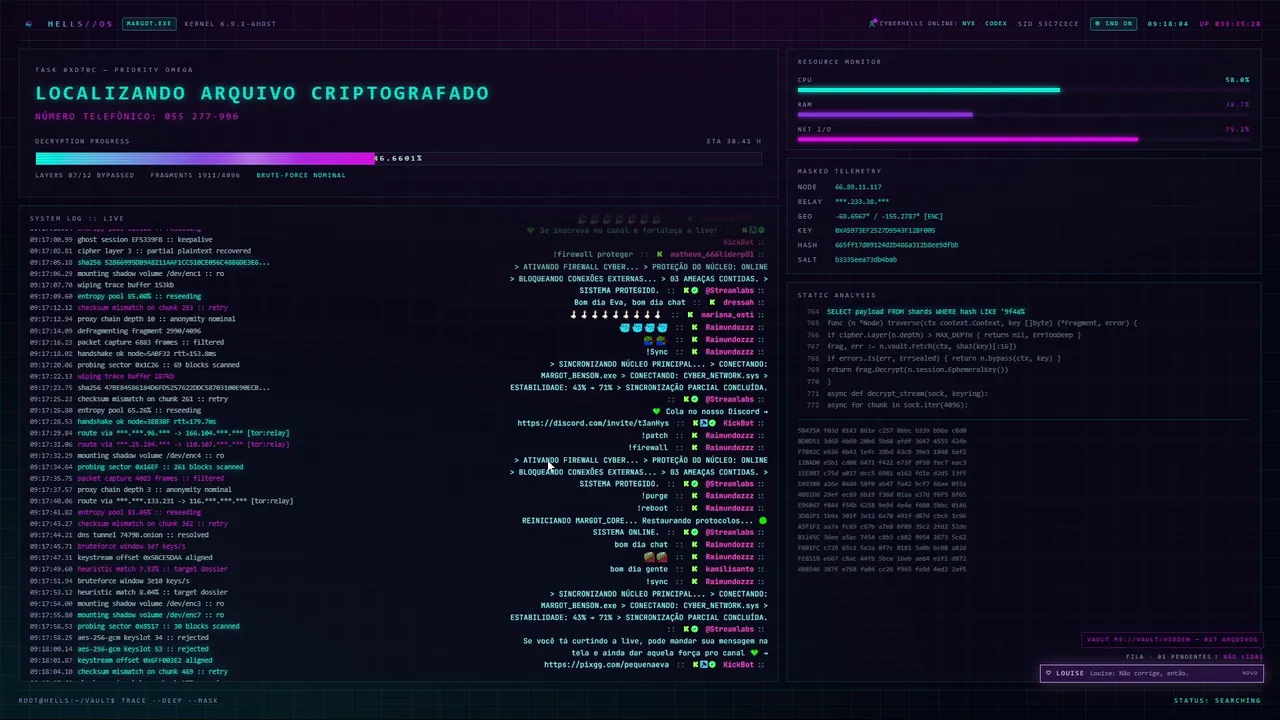This screenshot has width=1280, height=720.
Task: Click FRAGMENTS 1911/4096 text
Action: (x=195, y=175)
